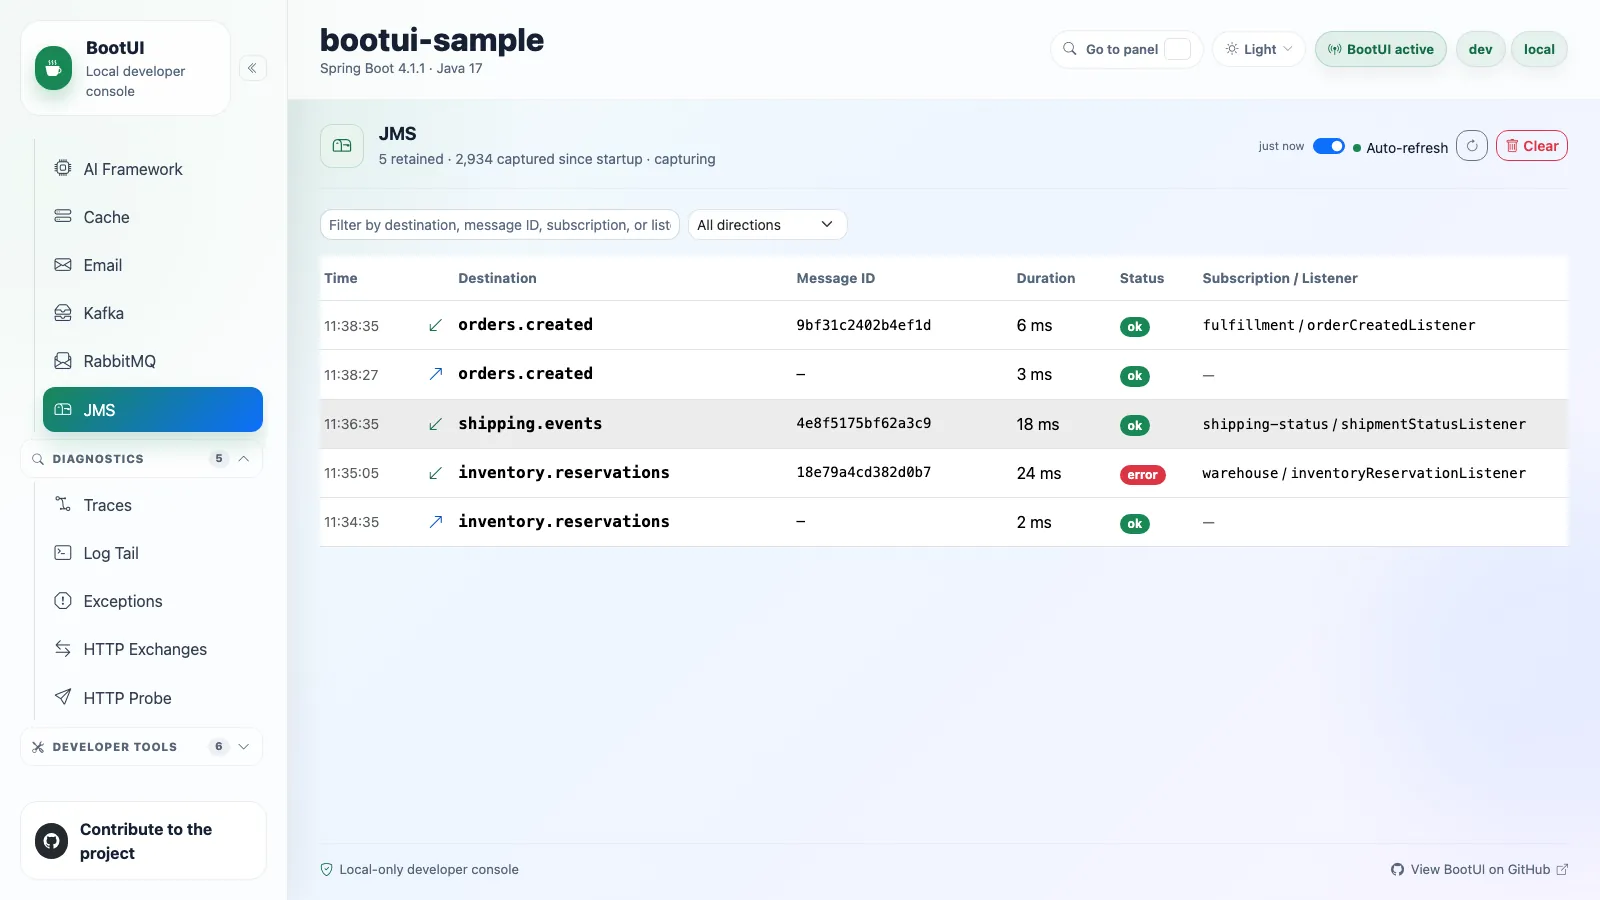The height and width of the screenshot is (900, 1600).
Task: Click the error status badge
Action: click(1143, 475)
